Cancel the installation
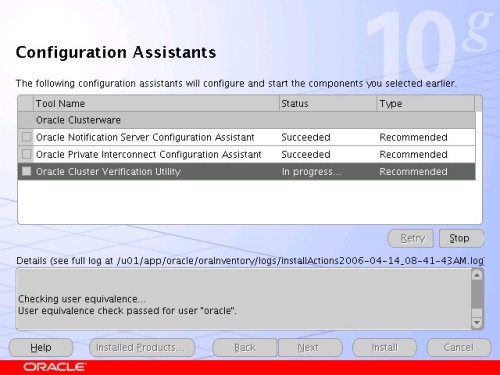Image resolution: width=500 pixels, height=375 pixels. click(x=459, y=348)
